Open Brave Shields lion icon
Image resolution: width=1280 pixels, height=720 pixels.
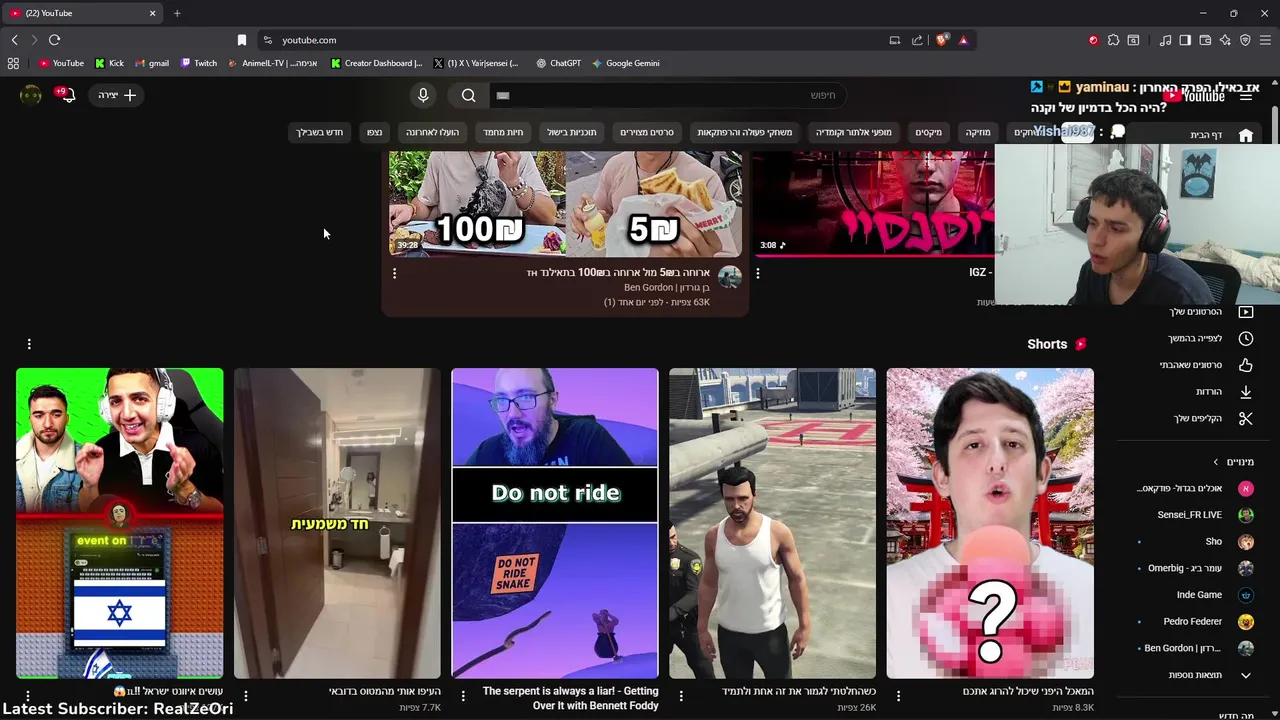click(942, 40)
